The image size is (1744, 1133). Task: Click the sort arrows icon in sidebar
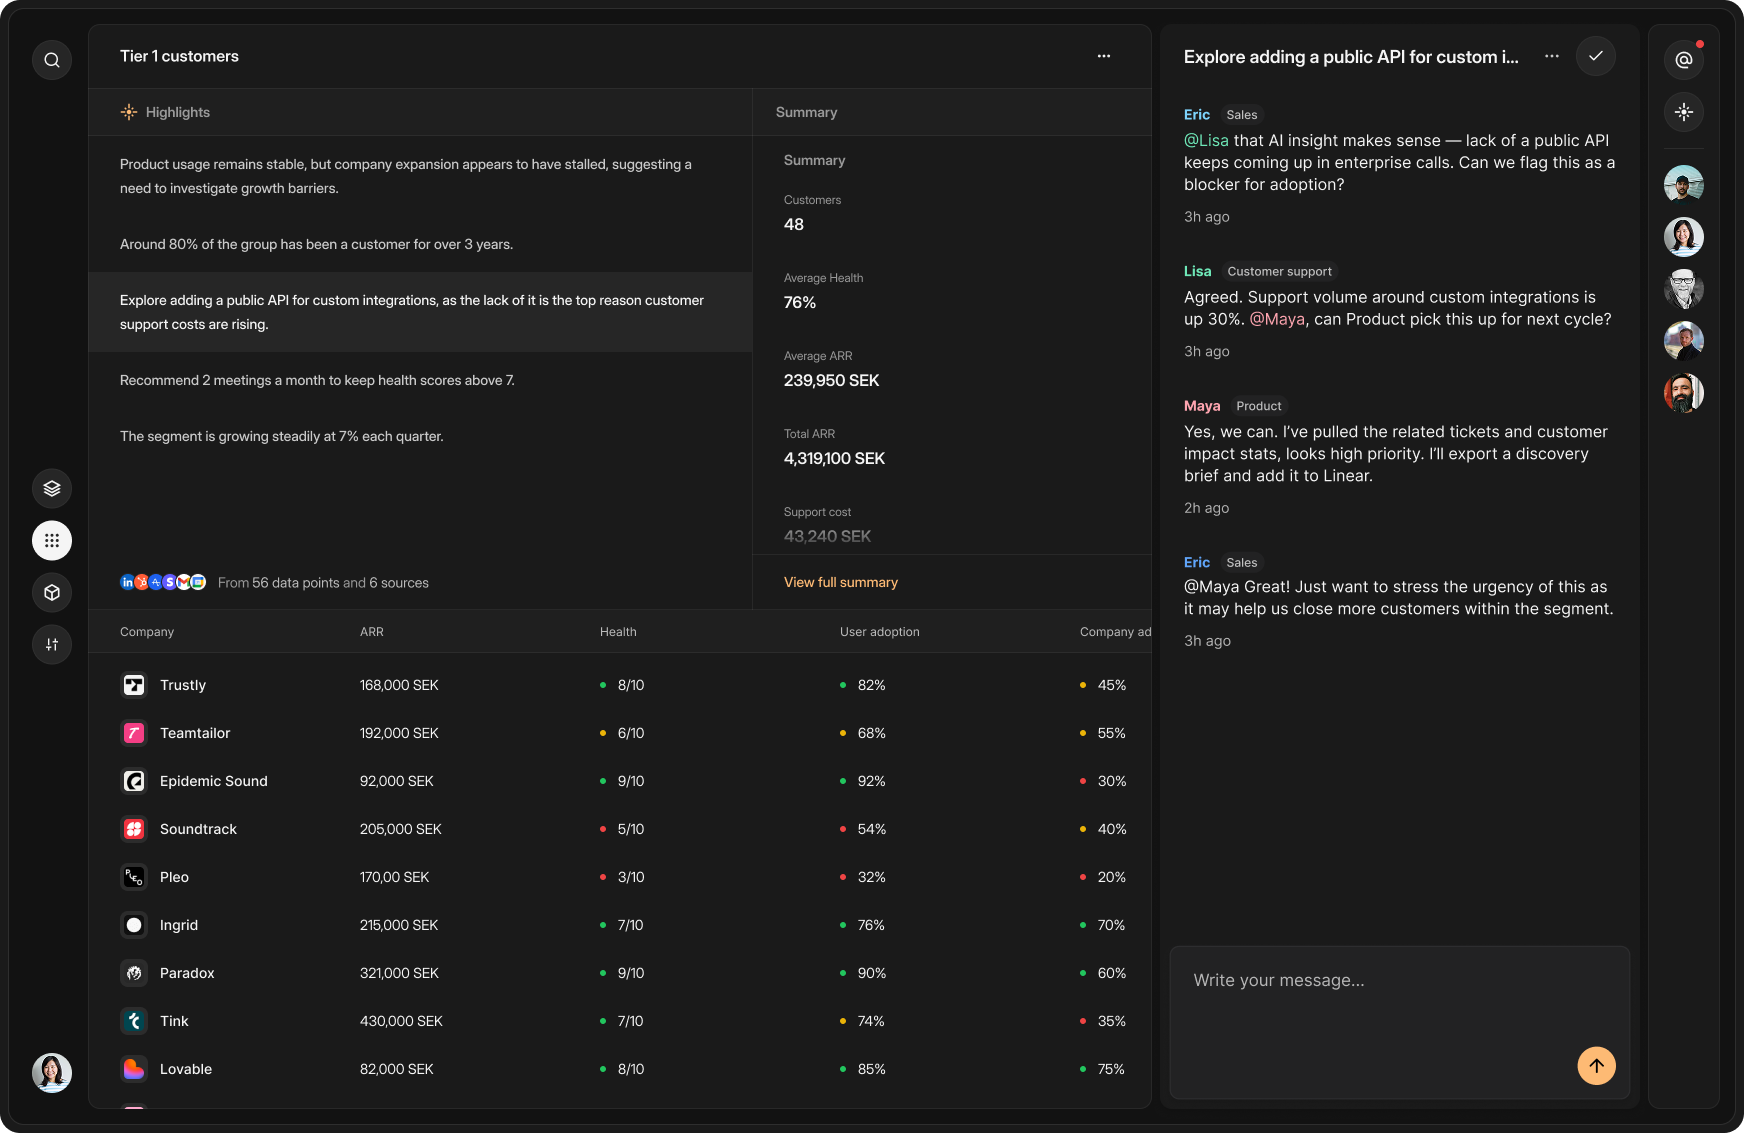tap(52, 645)
